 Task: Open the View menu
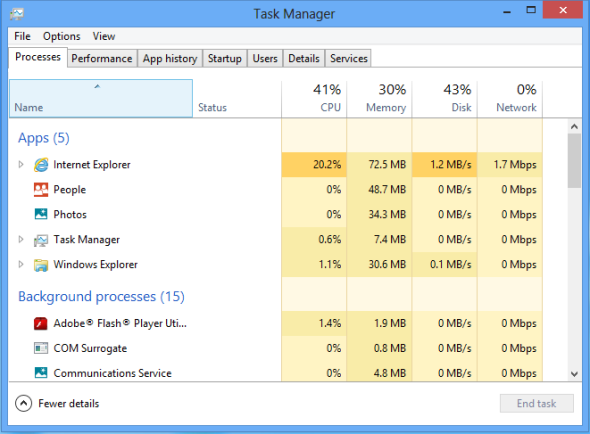coord(104,36)
